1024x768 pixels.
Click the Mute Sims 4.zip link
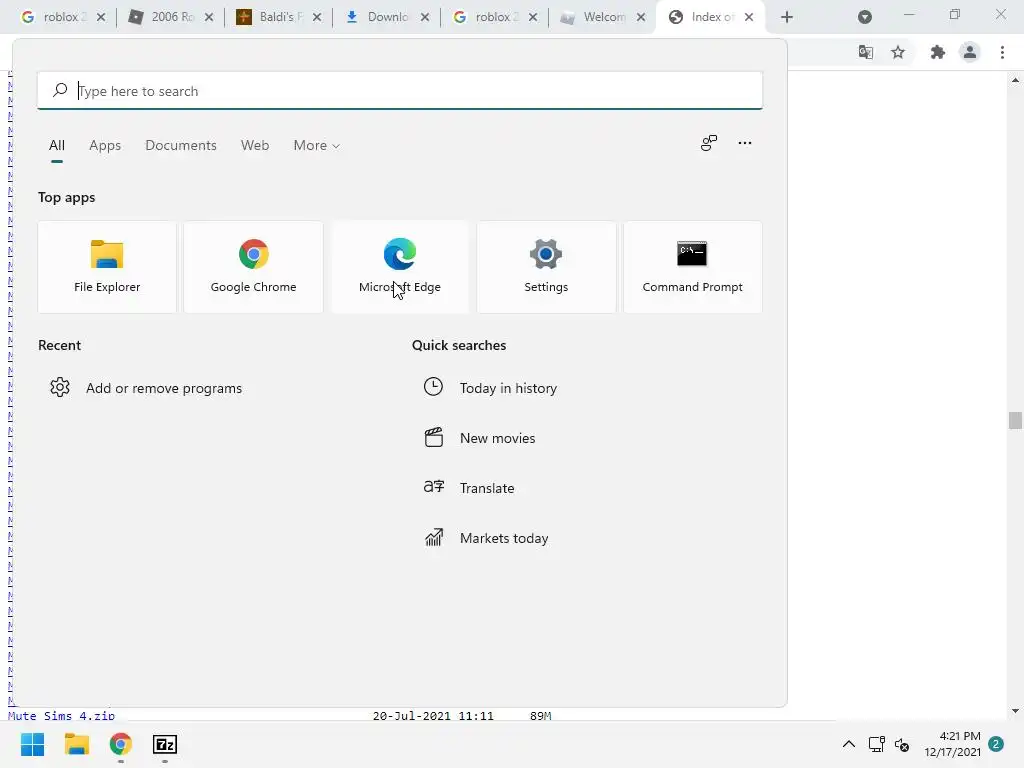(x=61, y=716)
